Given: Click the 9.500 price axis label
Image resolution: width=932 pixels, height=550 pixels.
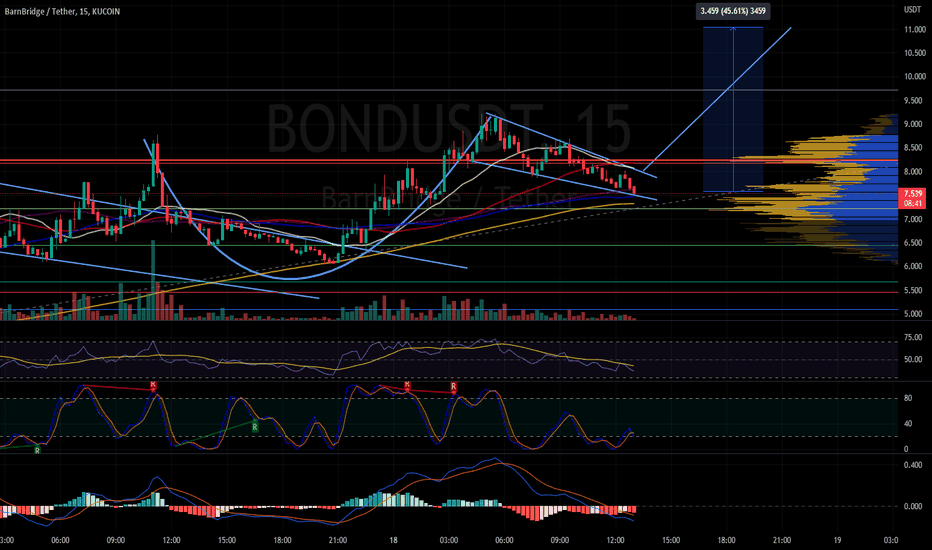Looking at the screenshot, I should pyautogui.click(x=914, y=100).
